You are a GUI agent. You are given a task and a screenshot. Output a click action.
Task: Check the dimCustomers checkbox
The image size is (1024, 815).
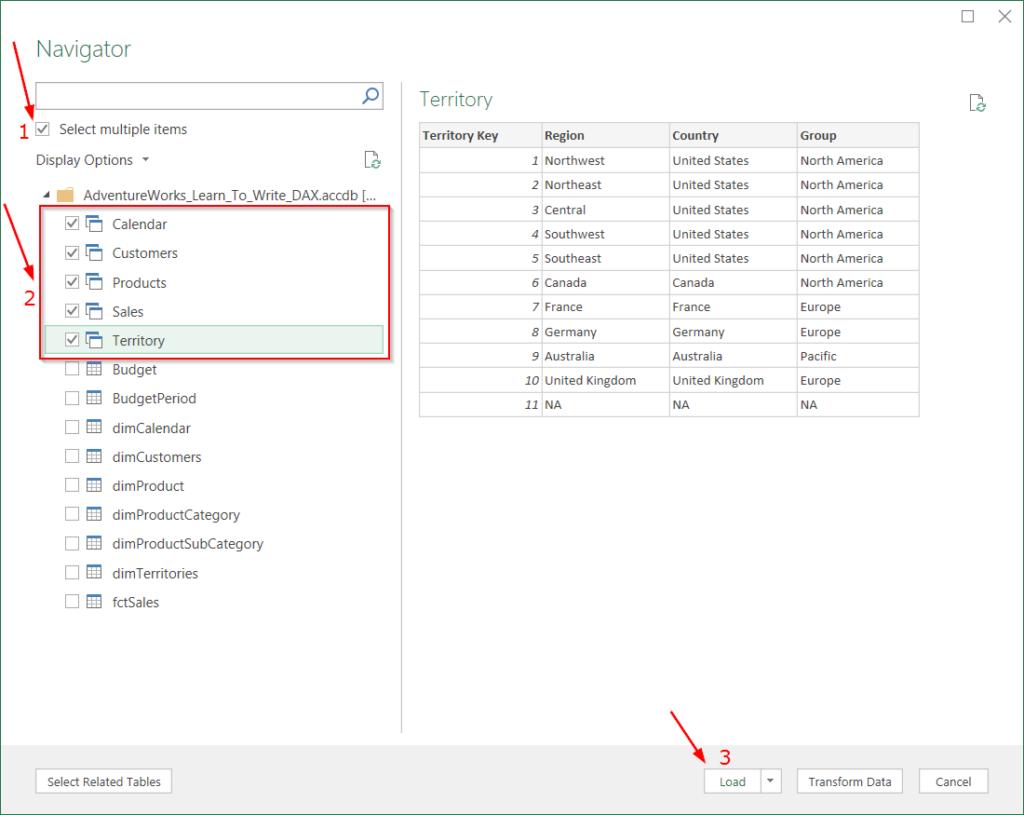[72, 456]
